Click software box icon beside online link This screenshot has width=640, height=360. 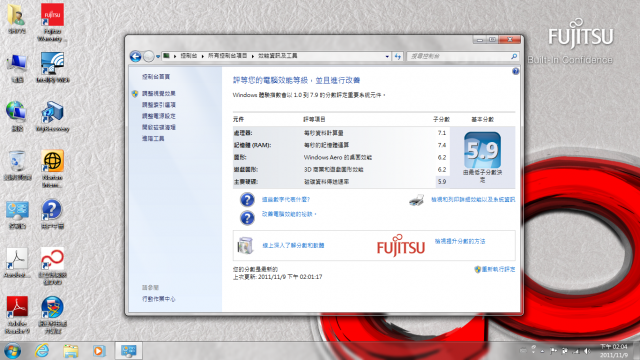245,245
